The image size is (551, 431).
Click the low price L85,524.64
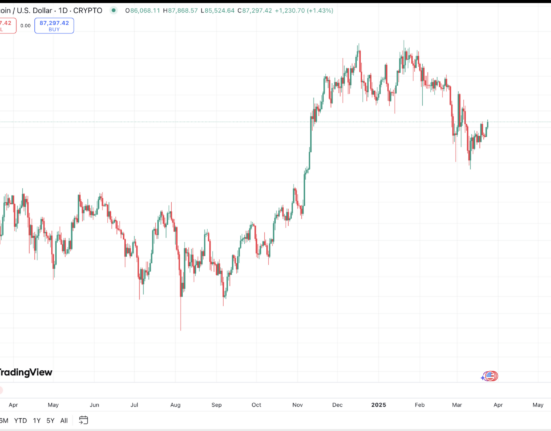point(218,11)
